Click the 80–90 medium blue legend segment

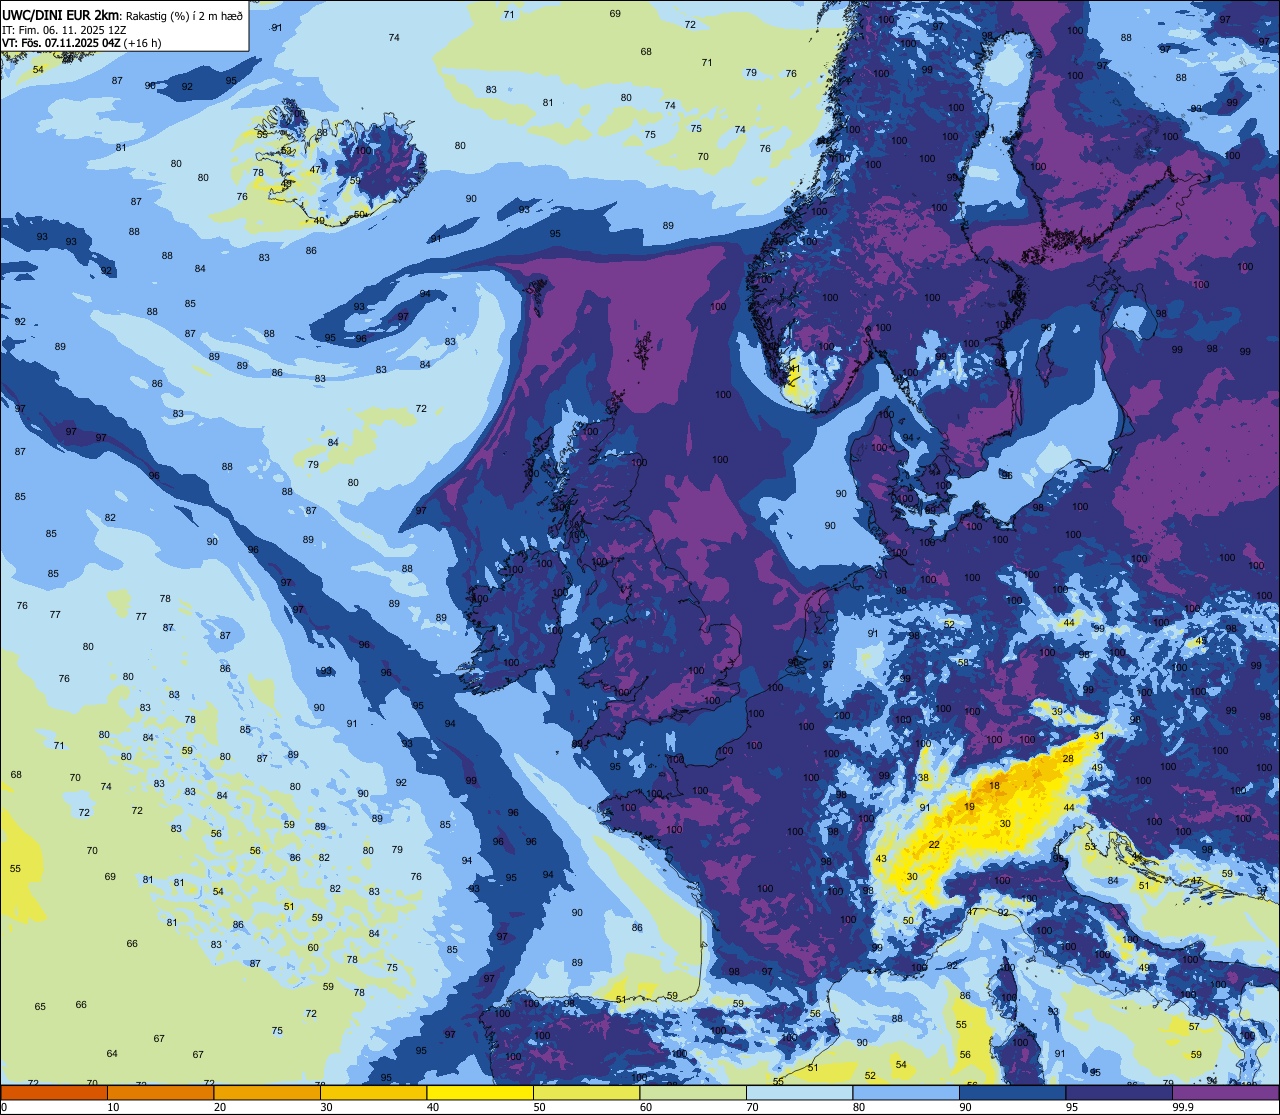point(906,1093)
